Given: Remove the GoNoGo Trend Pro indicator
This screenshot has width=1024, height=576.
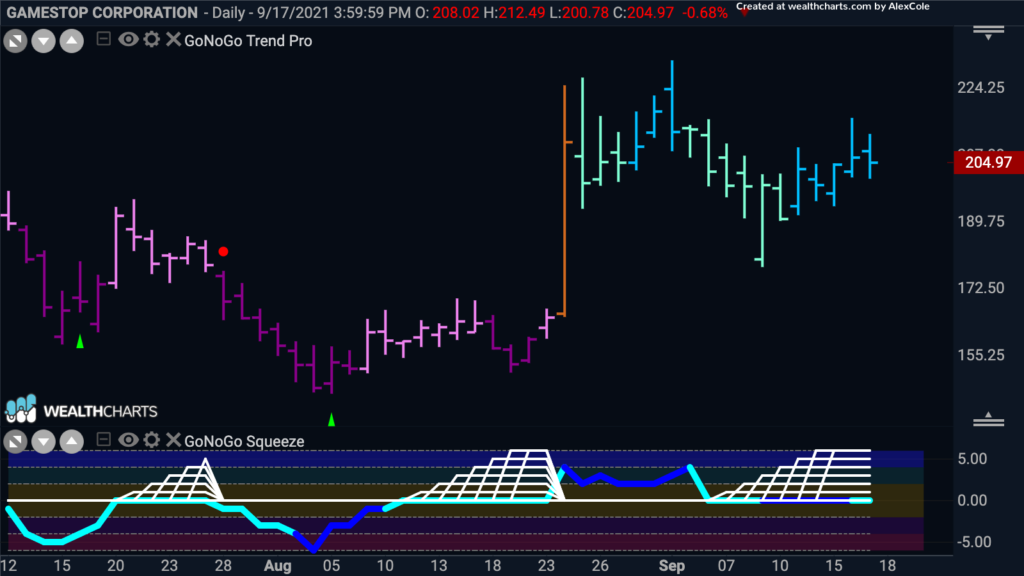Looking at the screenshot, I should (x=173, y=39).
